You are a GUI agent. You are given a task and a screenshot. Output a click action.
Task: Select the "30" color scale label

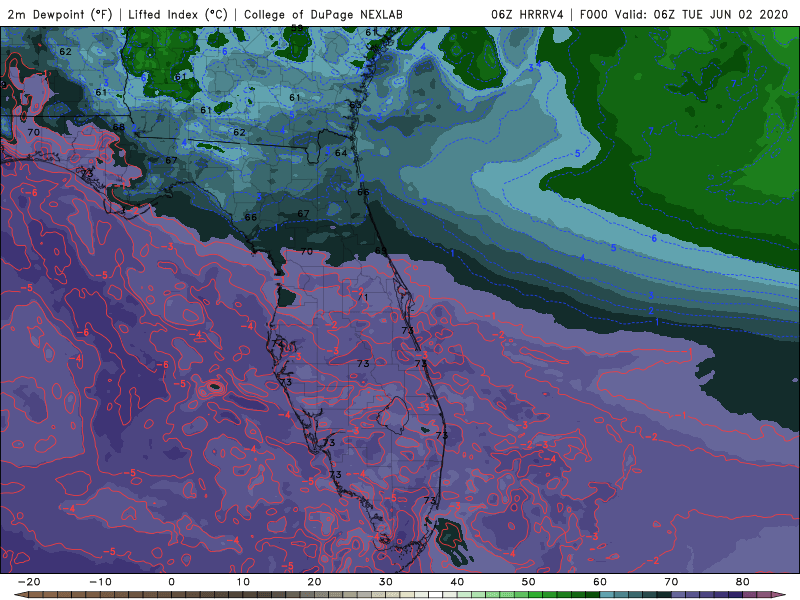386,582
